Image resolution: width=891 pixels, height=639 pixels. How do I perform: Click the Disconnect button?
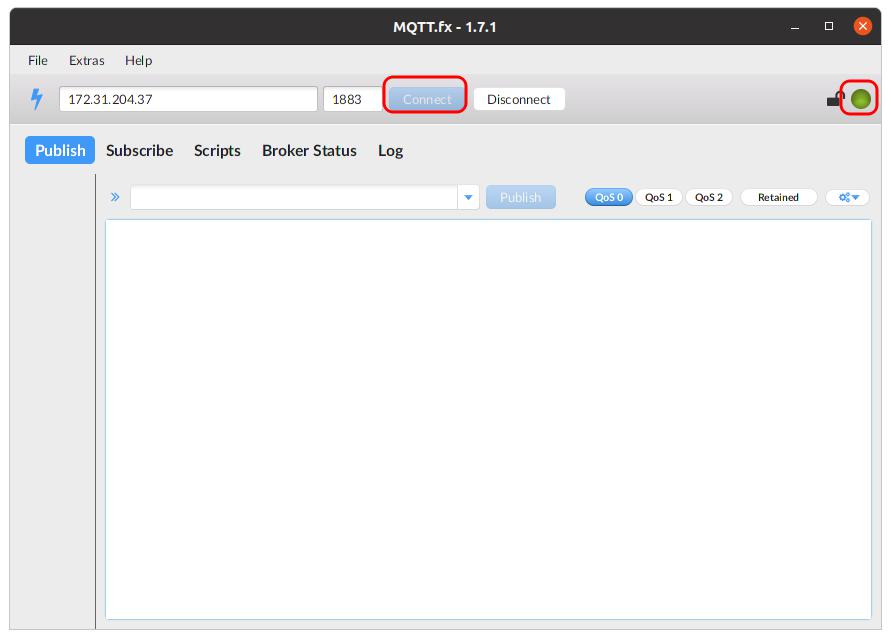519,99
